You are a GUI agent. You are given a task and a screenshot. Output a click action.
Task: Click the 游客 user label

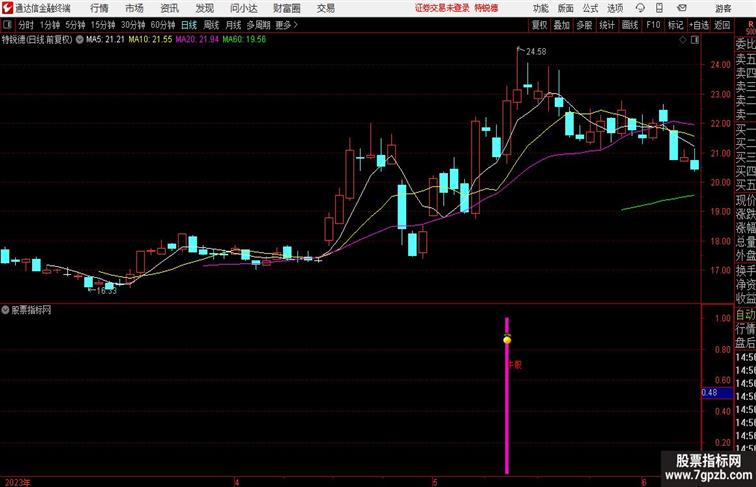point(723,8)
